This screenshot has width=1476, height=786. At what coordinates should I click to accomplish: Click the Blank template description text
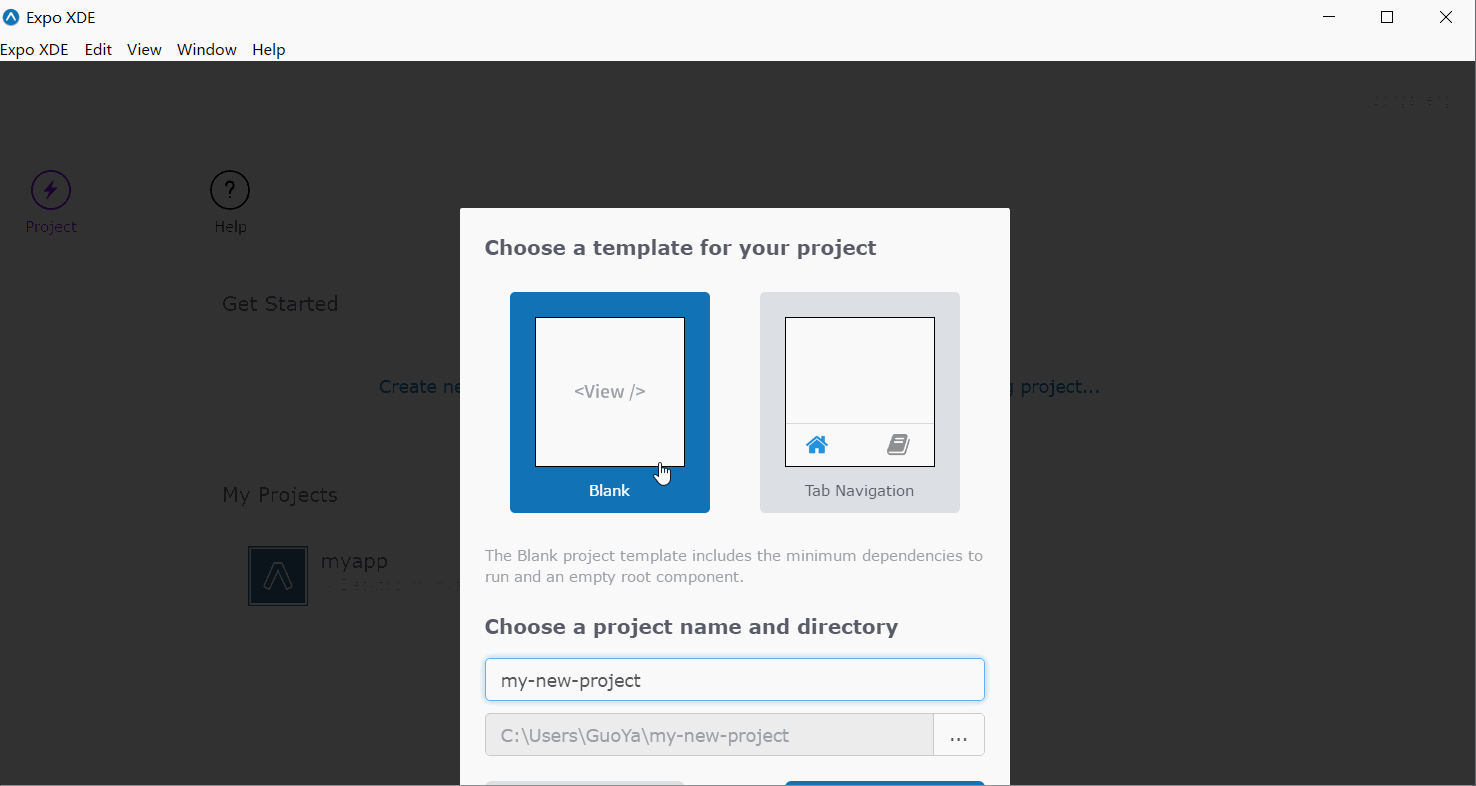[x=734, y=566]
